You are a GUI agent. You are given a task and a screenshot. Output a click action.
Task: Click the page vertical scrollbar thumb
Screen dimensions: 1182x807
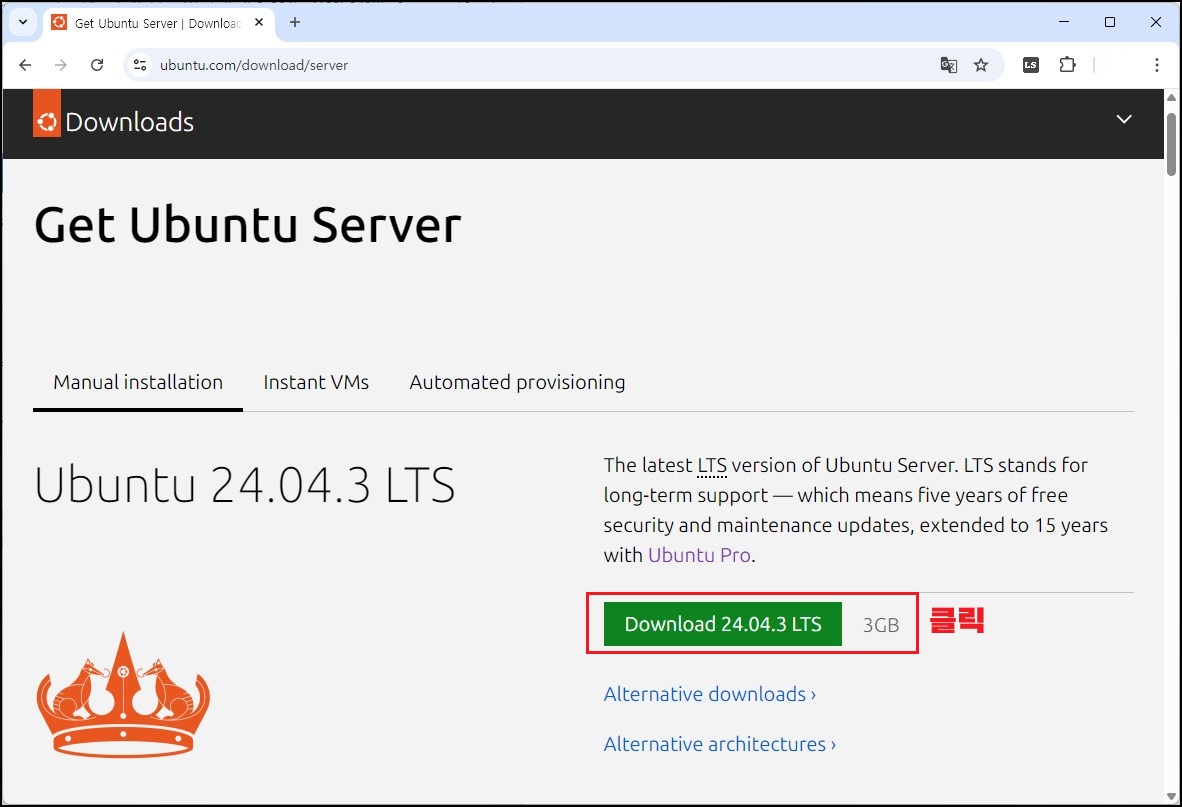[x=1171, y=144]
